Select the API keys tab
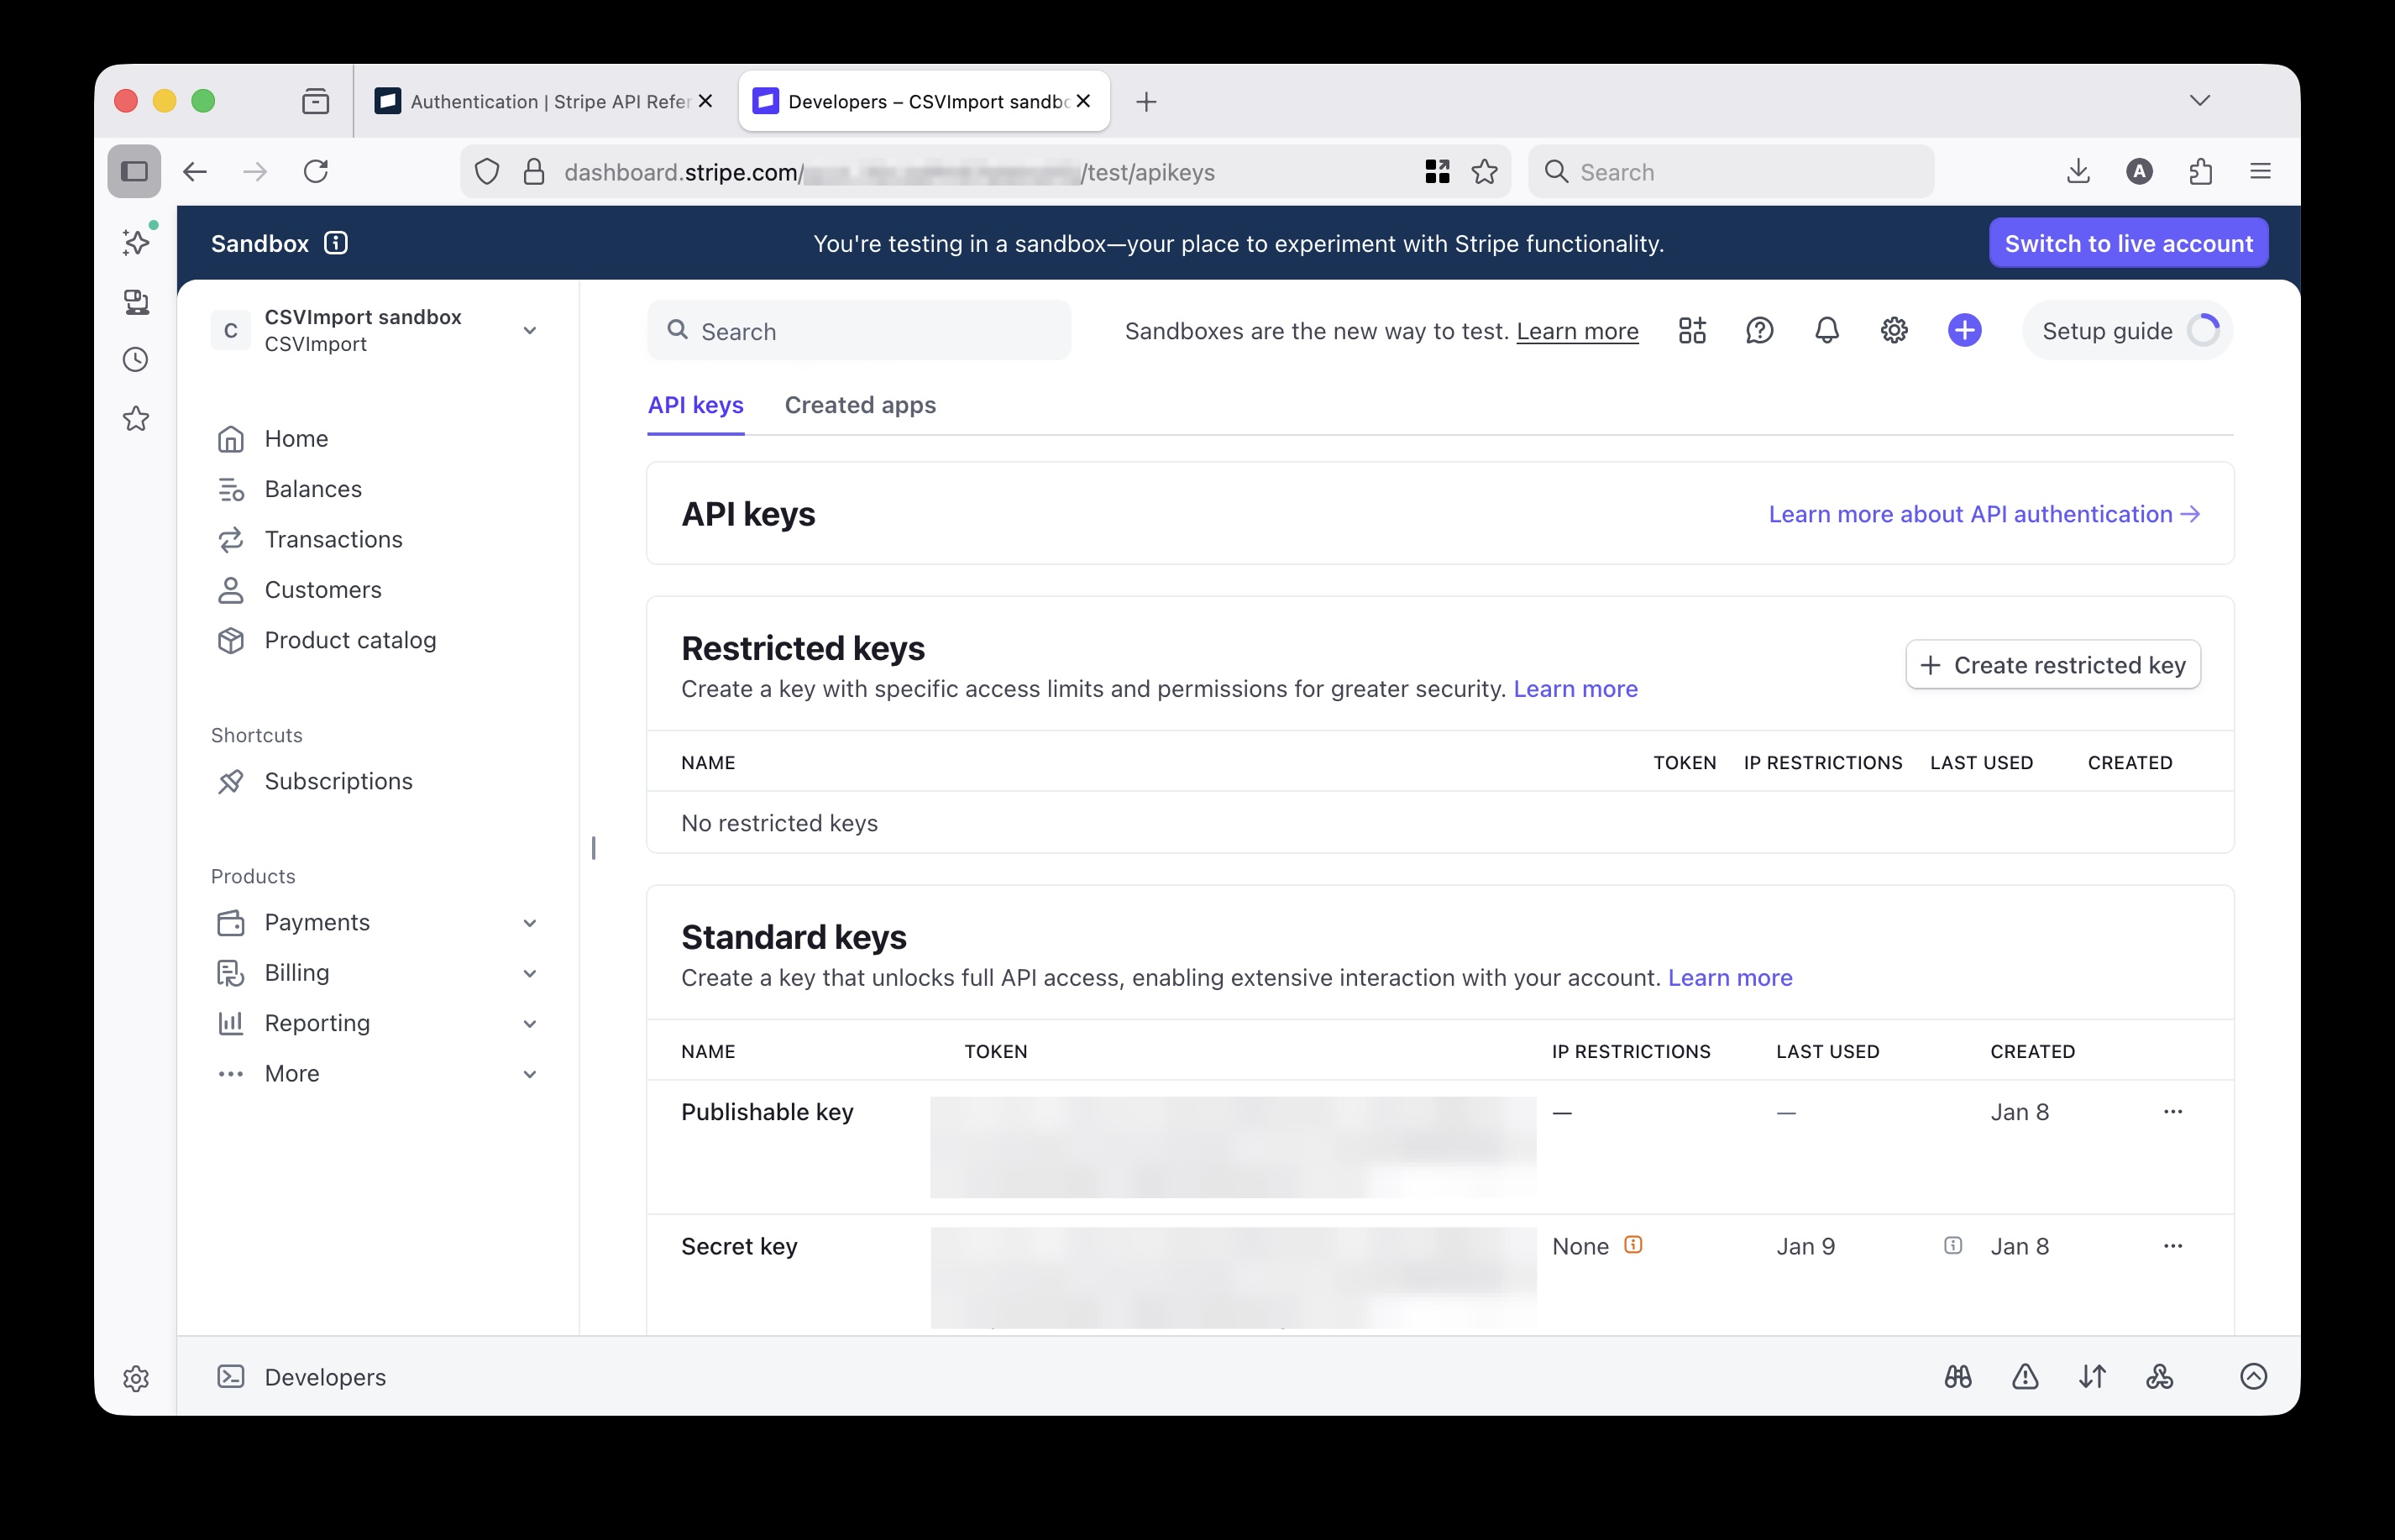The width and height of the screenshot is (2395, 1540). coord(695,406)
